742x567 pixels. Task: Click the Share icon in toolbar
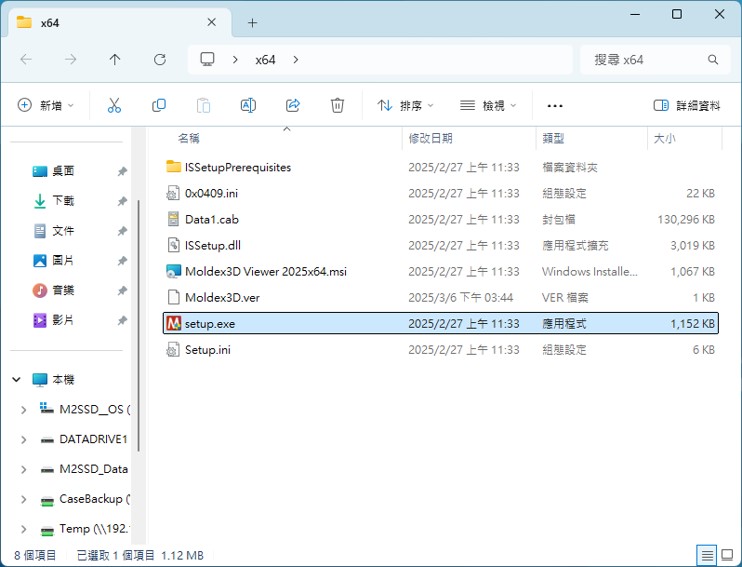click(x=292, y=105)
